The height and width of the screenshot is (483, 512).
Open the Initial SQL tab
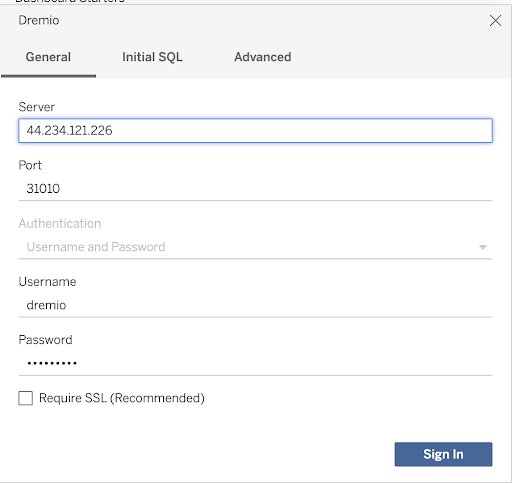coord(152,57)
